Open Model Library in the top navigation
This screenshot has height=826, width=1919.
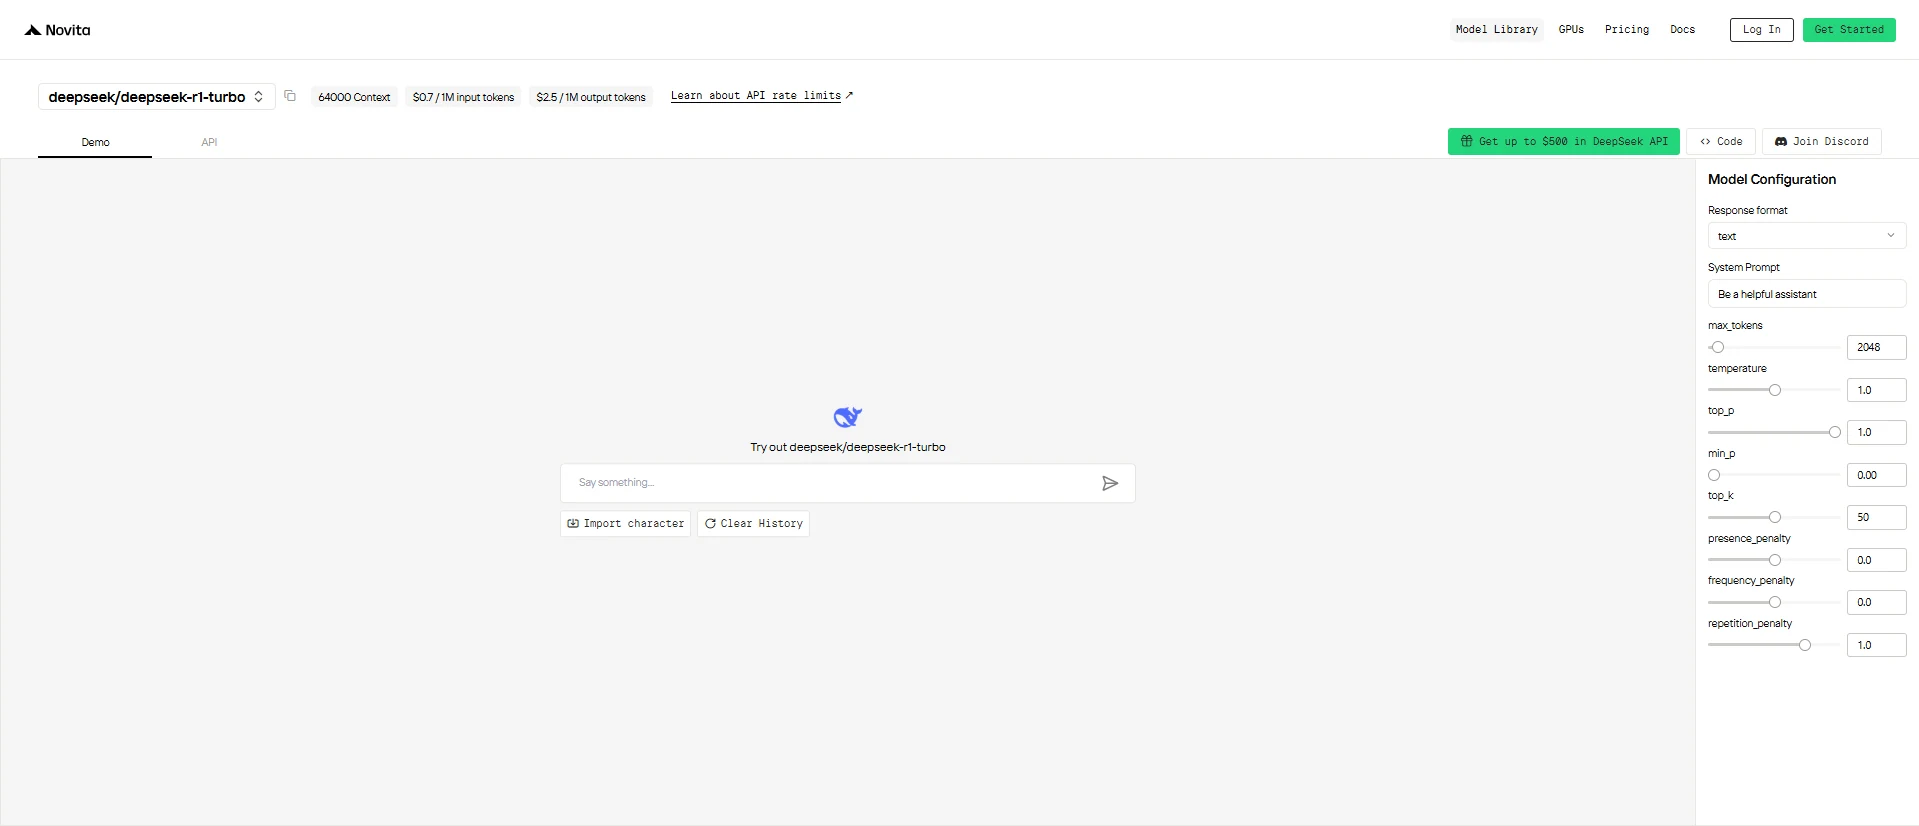(x=1496, y=30)
